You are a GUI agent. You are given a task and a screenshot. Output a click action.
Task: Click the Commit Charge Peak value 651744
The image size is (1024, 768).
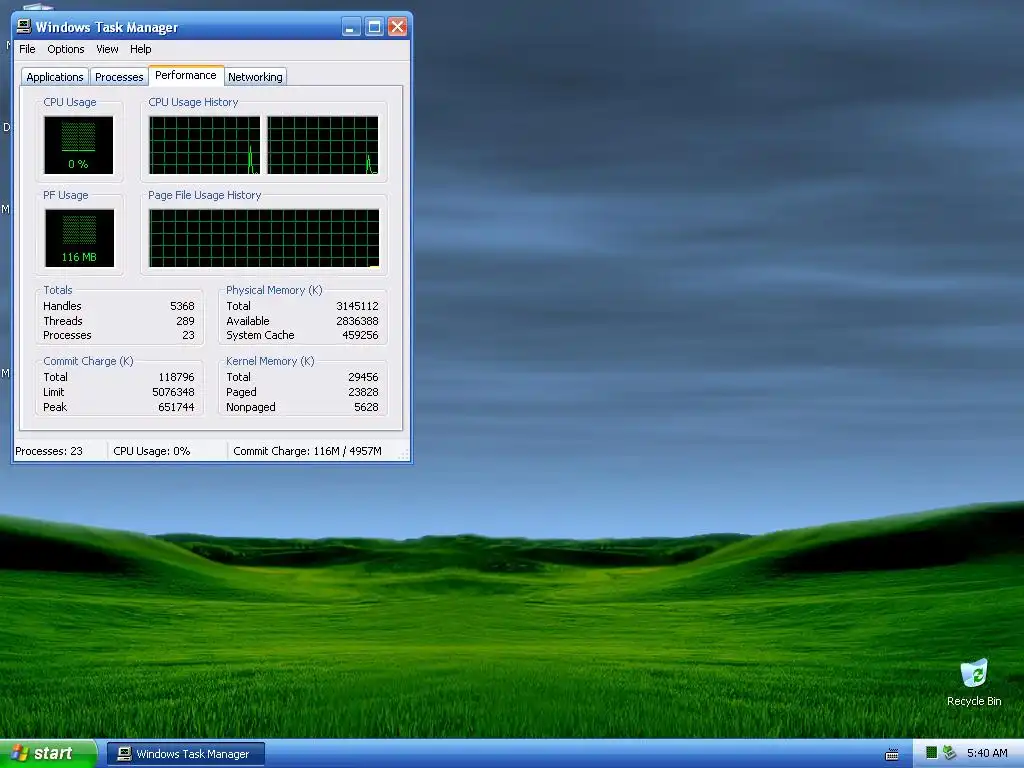point(176,408)
